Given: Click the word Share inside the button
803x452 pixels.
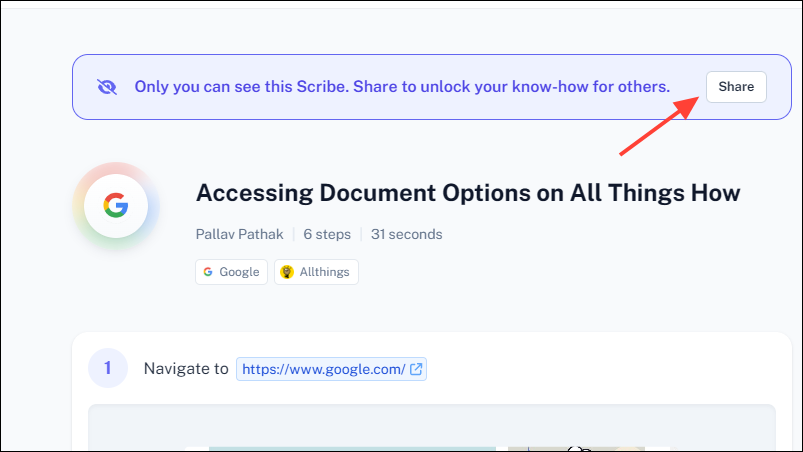Looking at the screenshot, I should coord(736,87).
